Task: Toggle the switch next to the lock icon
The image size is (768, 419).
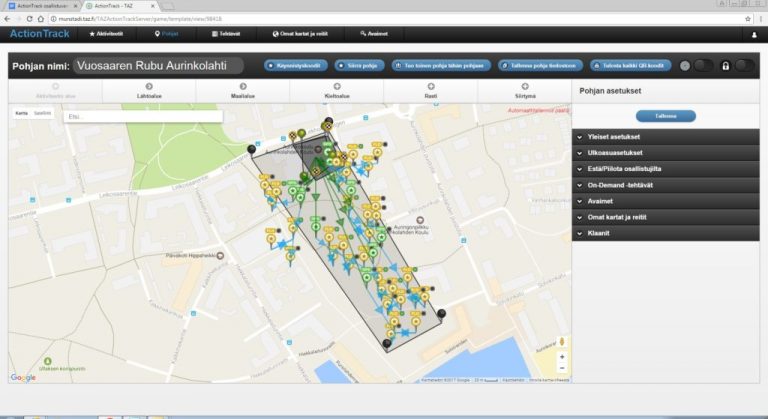Action: pyautogui.click(x=744, y=65)
